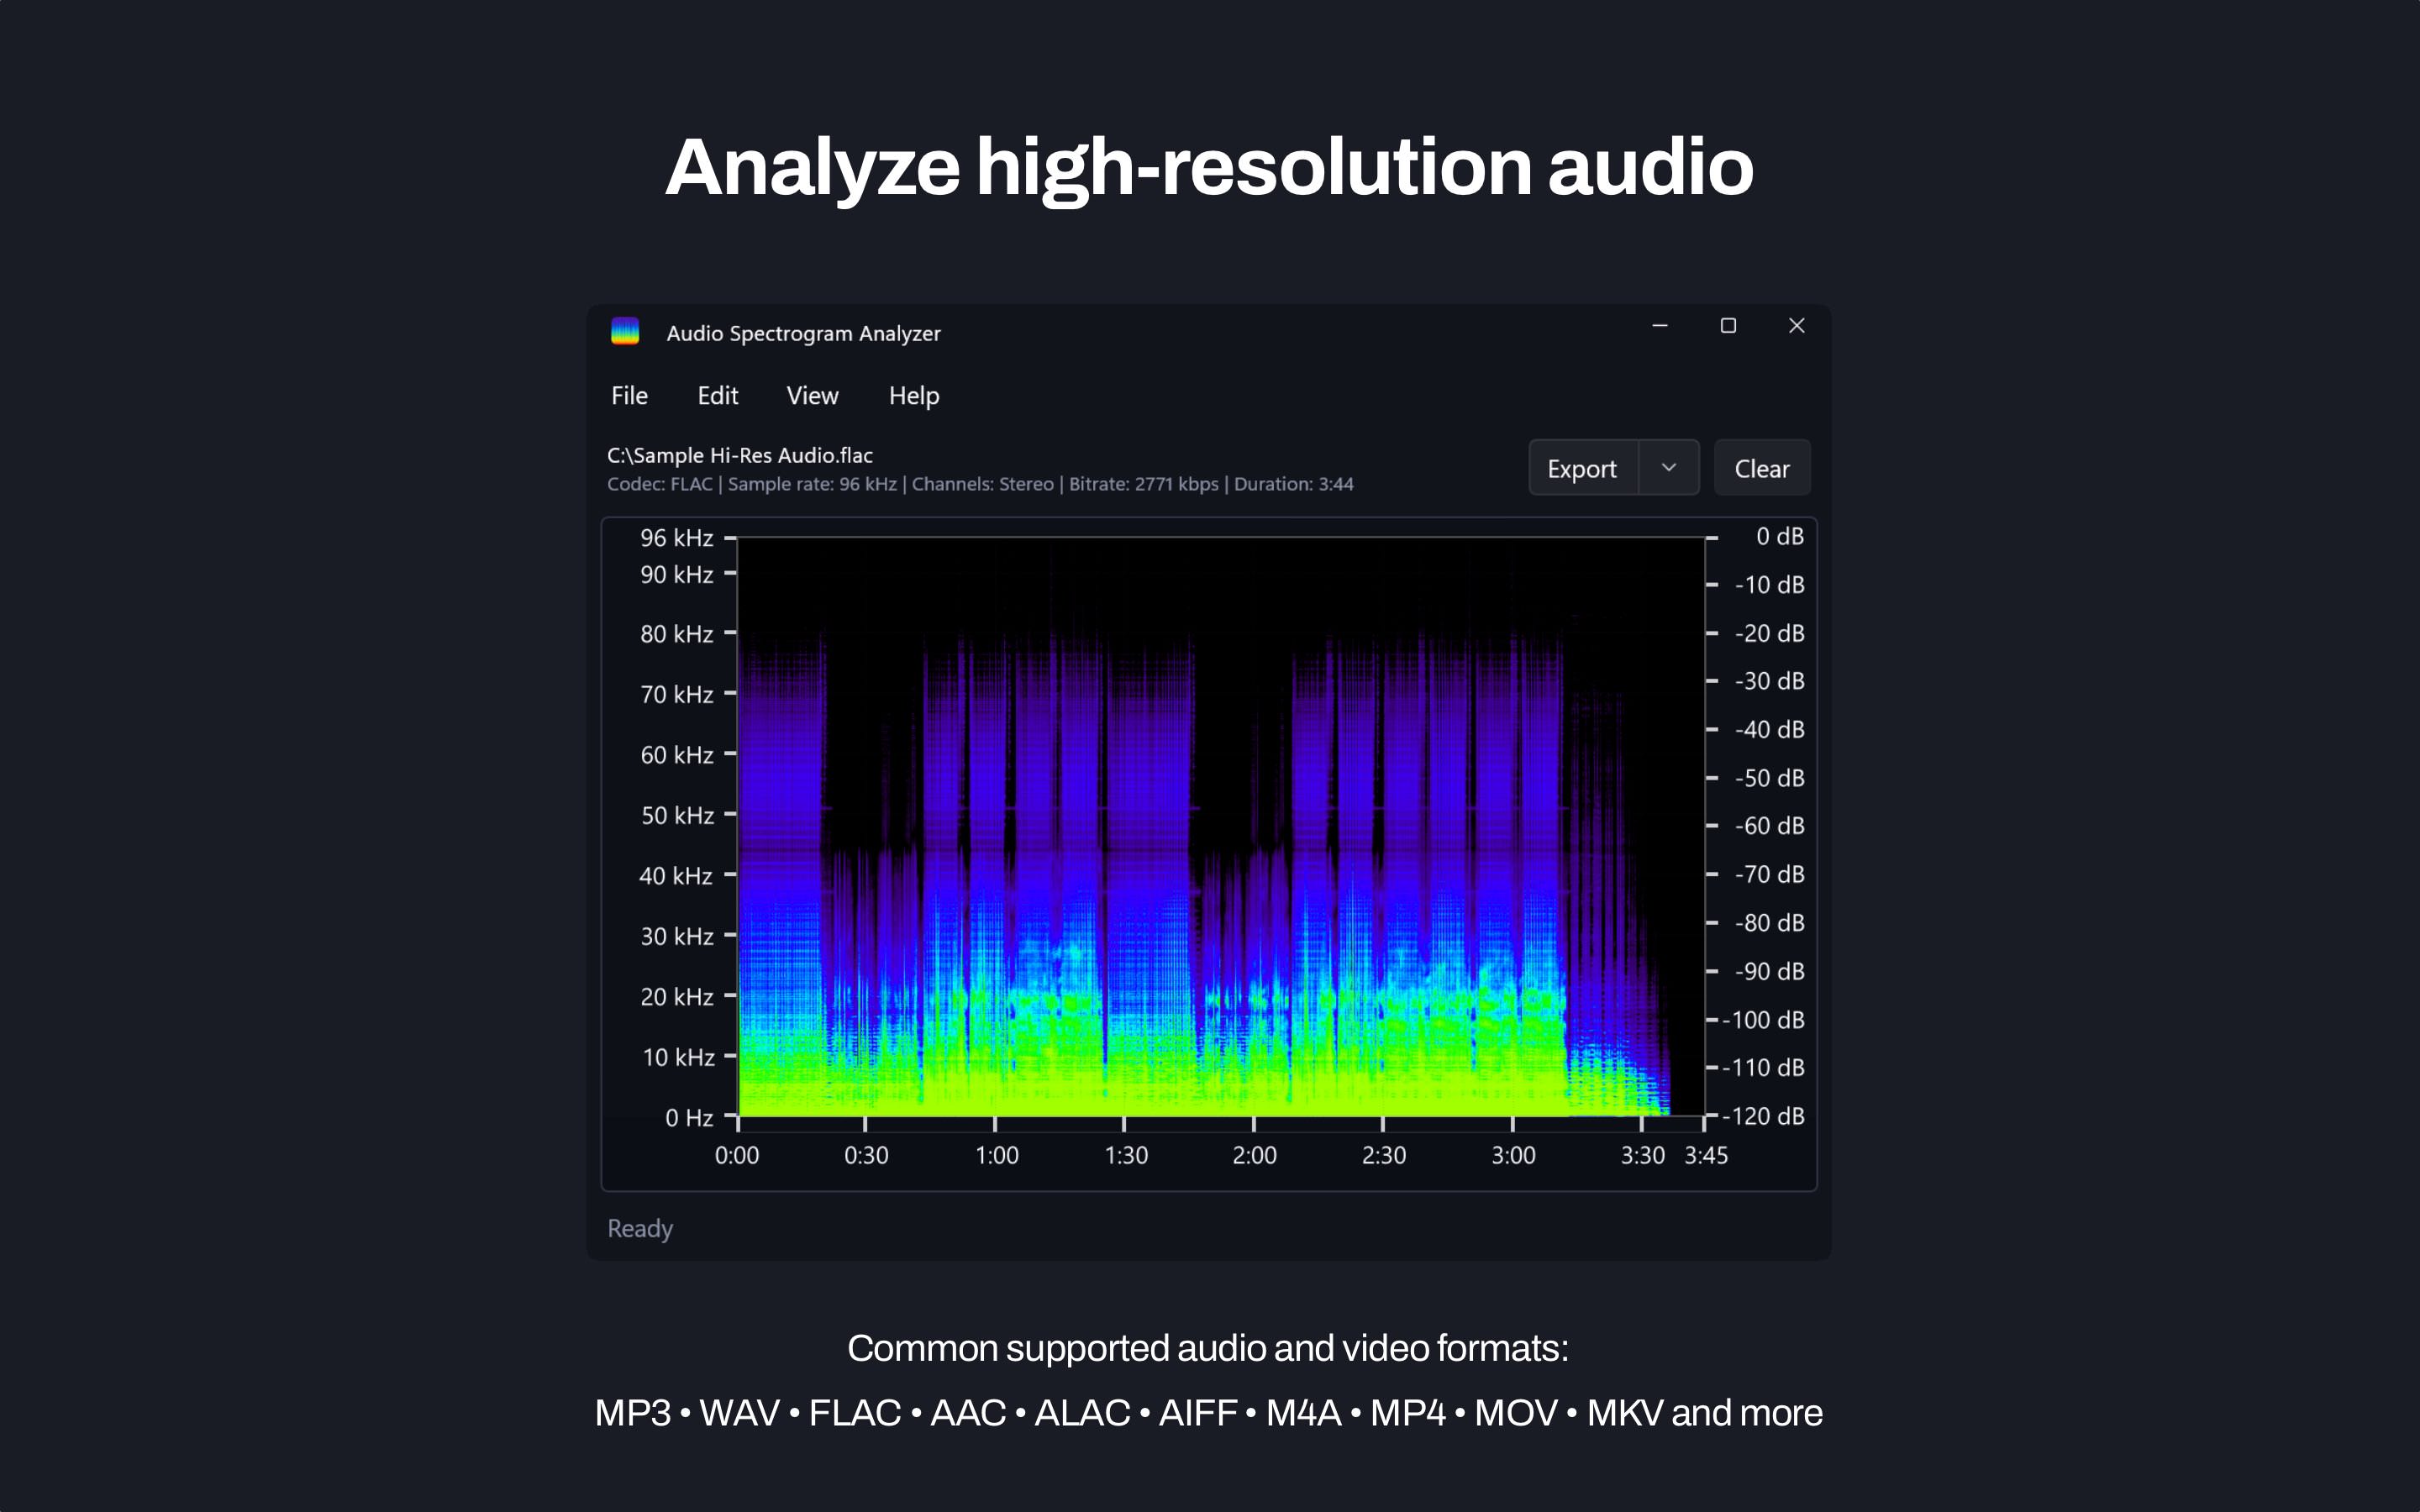The width and height of the screenshot is (2420, 1512).
Task: Click the 3:00 time axis label
Action: pyautogui.click(x=1514, y=1156)
